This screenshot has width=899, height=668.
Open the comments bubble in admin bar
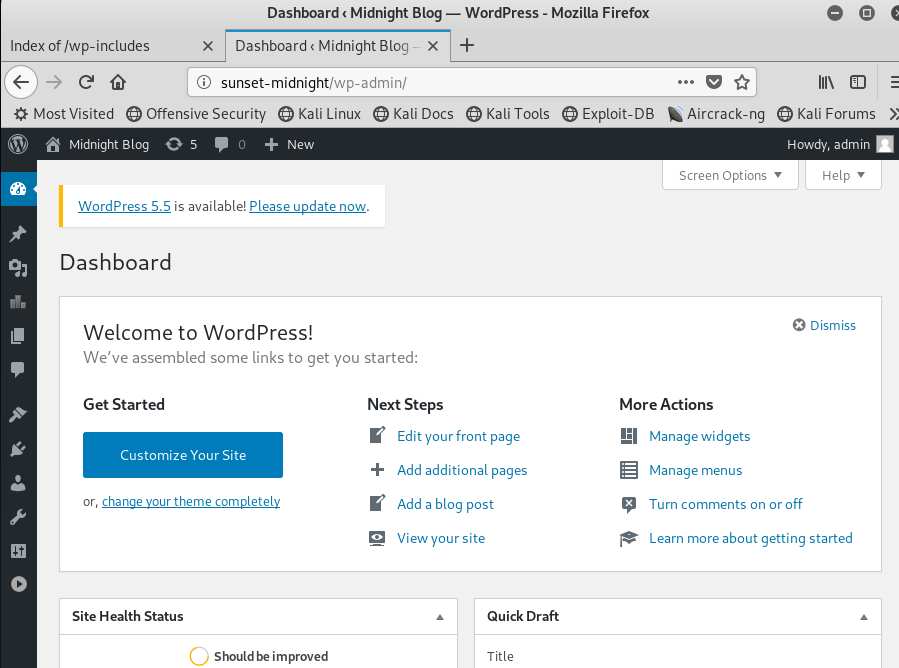coord(230,144)
